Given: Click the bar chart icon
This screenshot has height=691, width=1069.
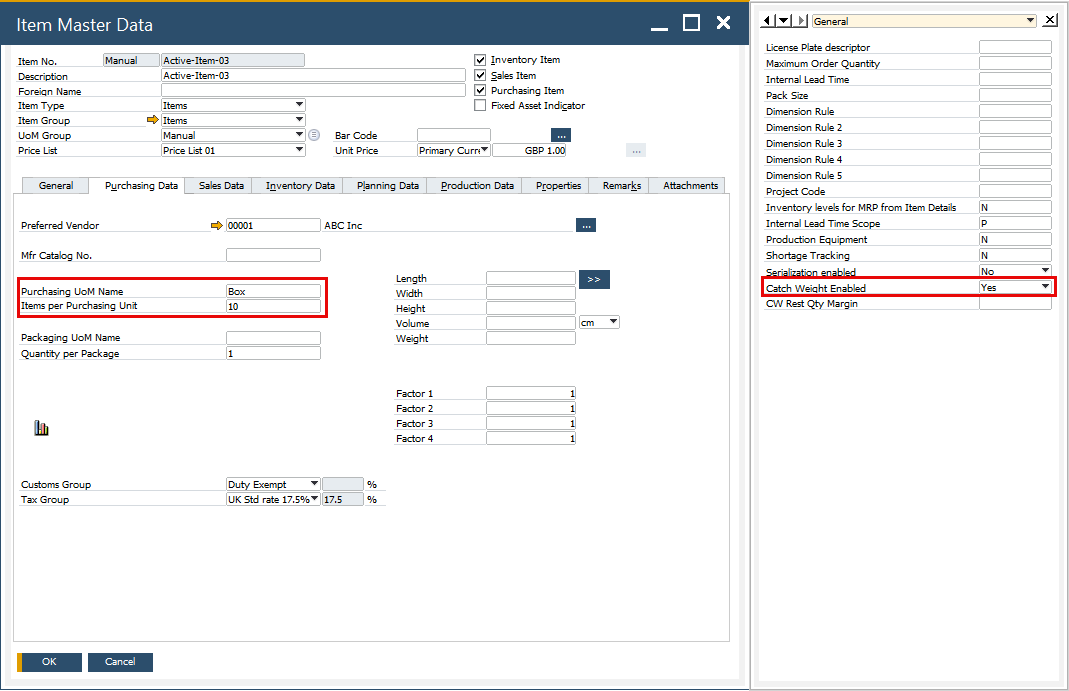Looking at the screenshot, I should (x=41, y=428).
